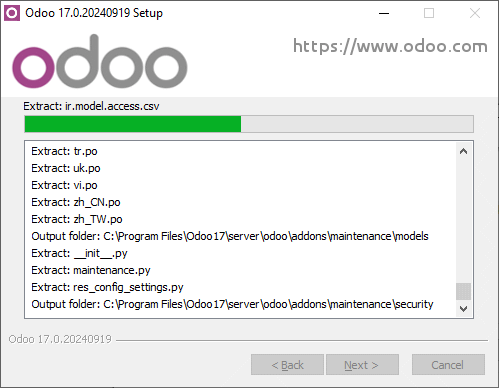The image size is (499, 388).
Task: Click the 'Extract: ir.model.access.csv' status label
Action: [x=91, y=106]
